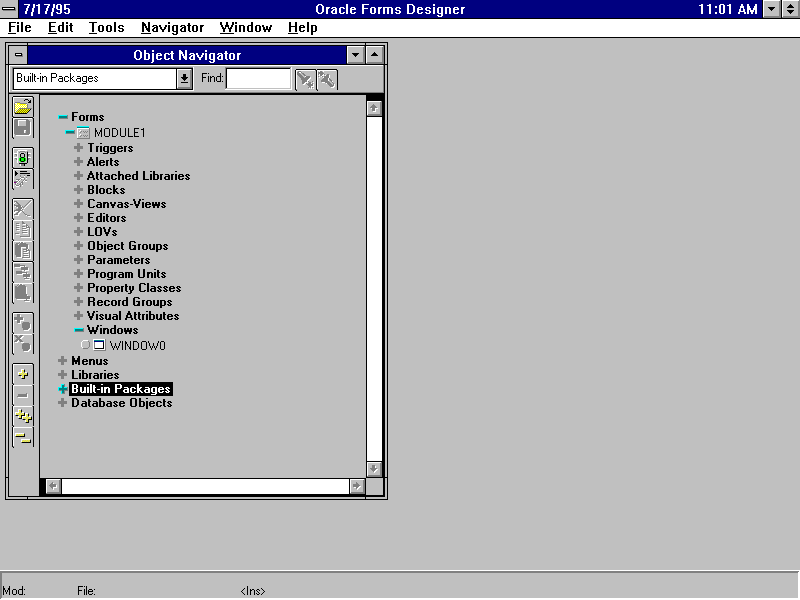This screenshot has height=600, width=800.
Task: Click the vertical scrollbar down arrow
Action: tap(374, 468)
